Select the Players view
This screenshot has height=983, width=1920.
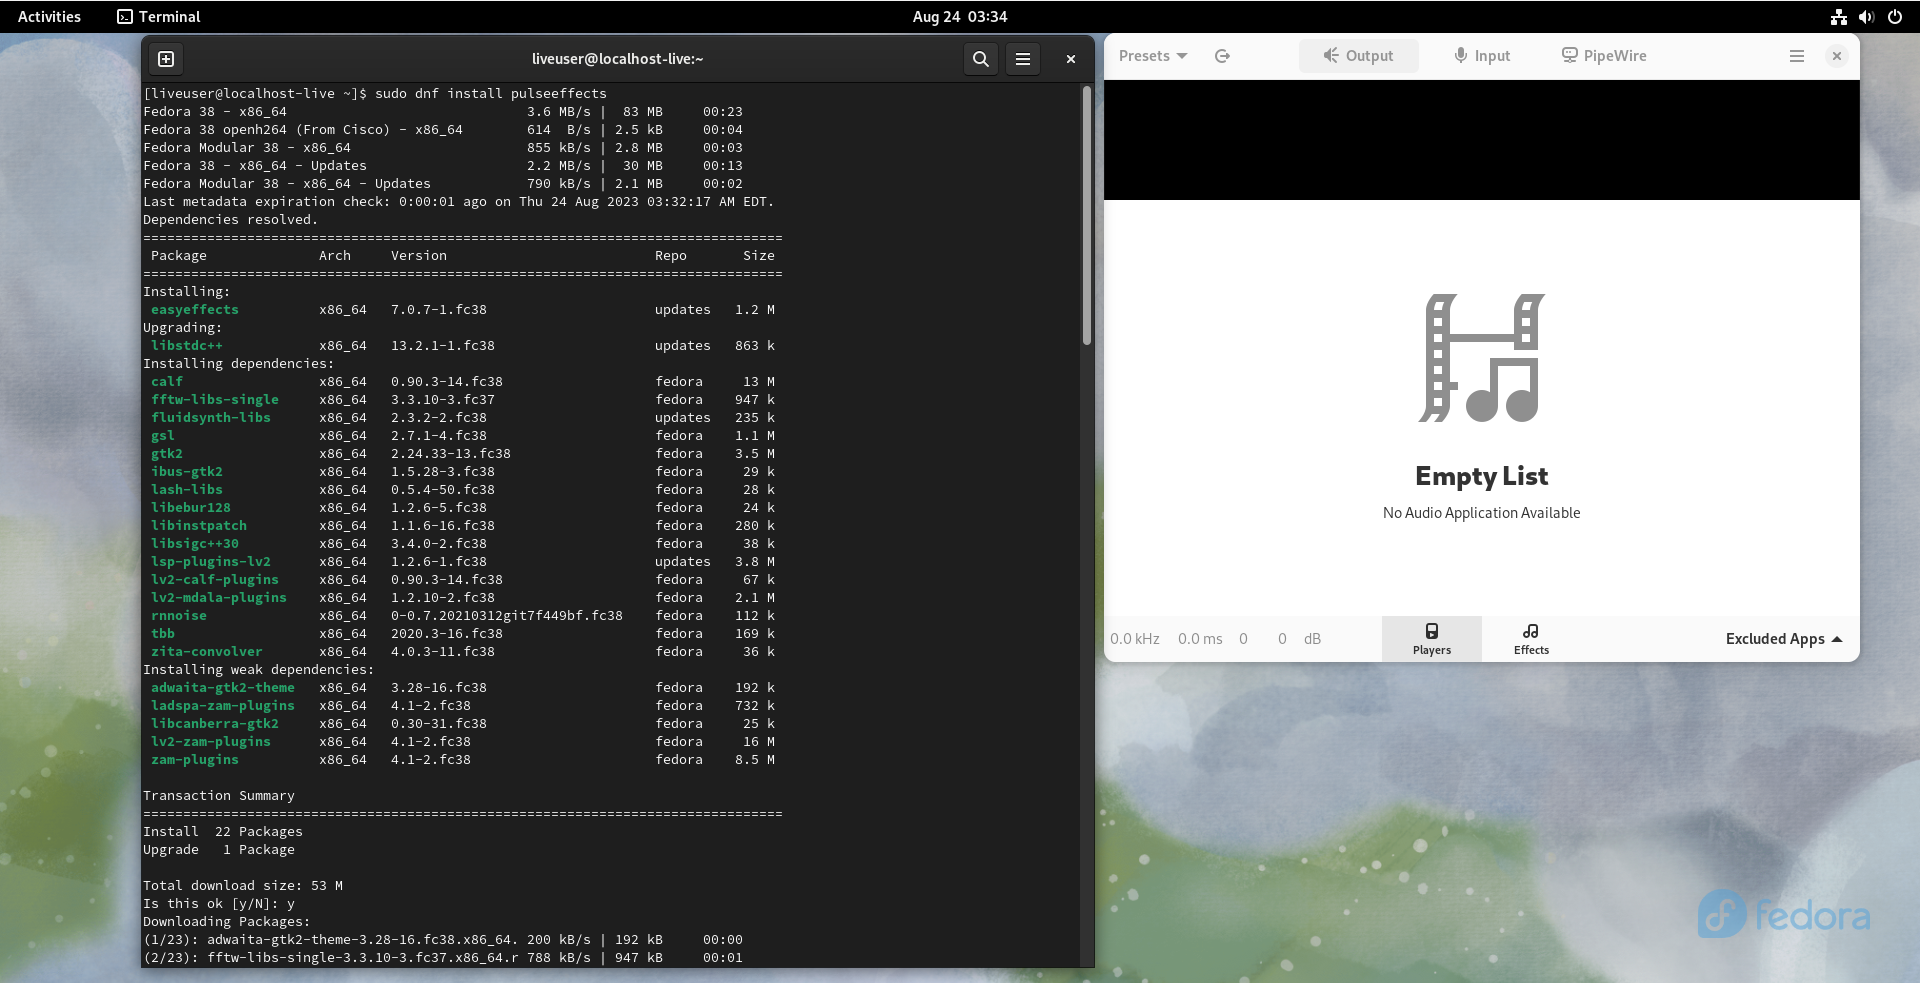pos(1432,638)
